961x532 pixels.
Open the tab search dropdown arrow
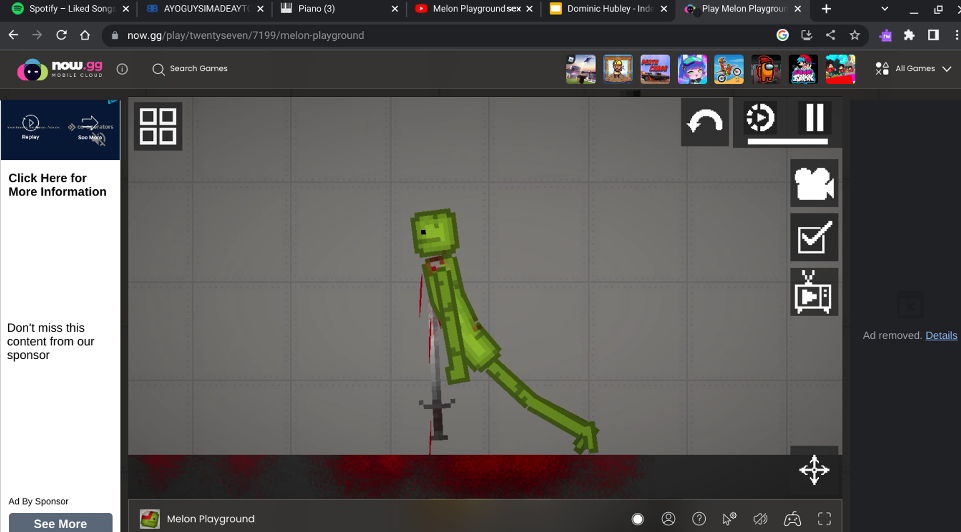tap(884, 9)
